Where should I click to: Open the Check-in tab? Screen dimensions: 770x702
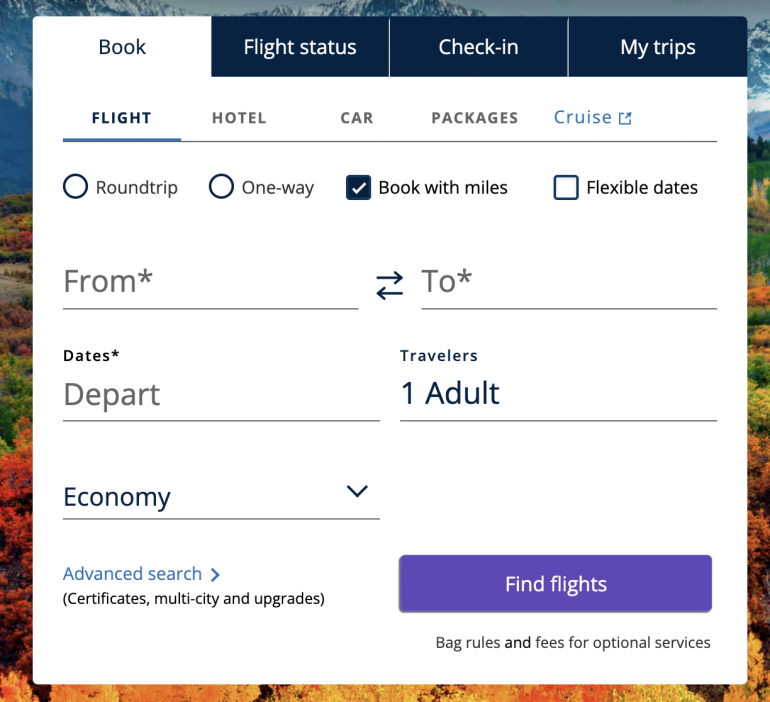click(x=478, y=47)
